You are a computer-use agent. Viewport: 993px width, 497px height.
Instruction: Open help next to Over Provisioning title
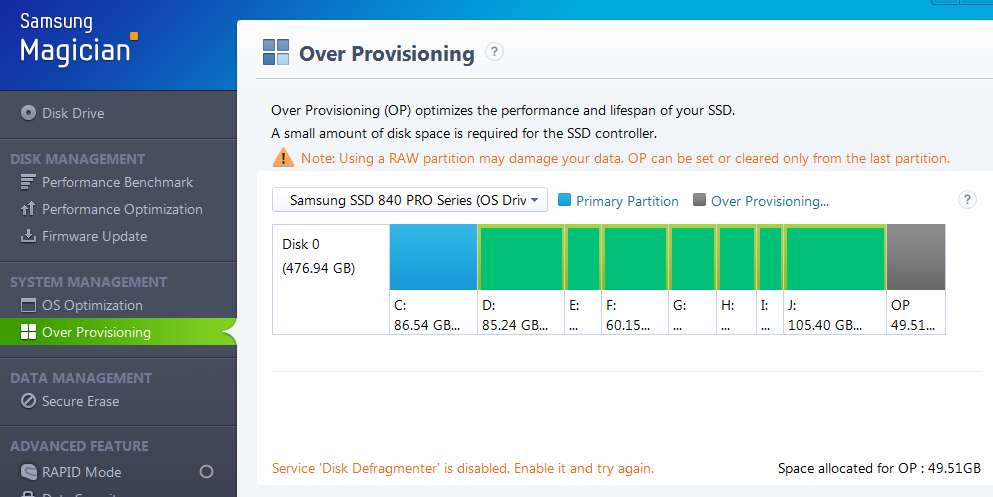(x=495, y=52)
